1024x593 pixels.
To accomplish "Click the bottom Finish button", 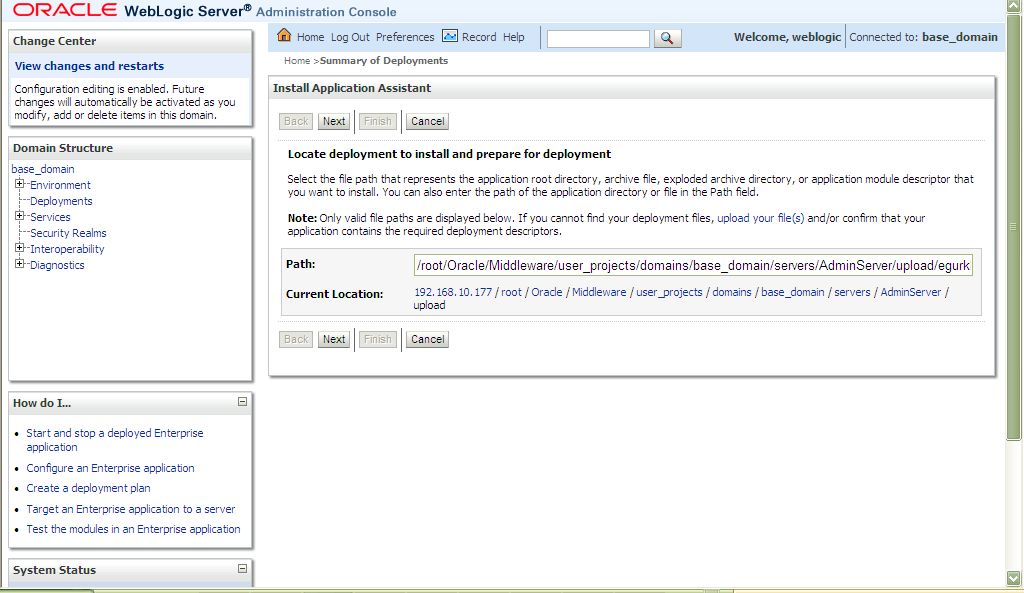I will click(377, 340).
